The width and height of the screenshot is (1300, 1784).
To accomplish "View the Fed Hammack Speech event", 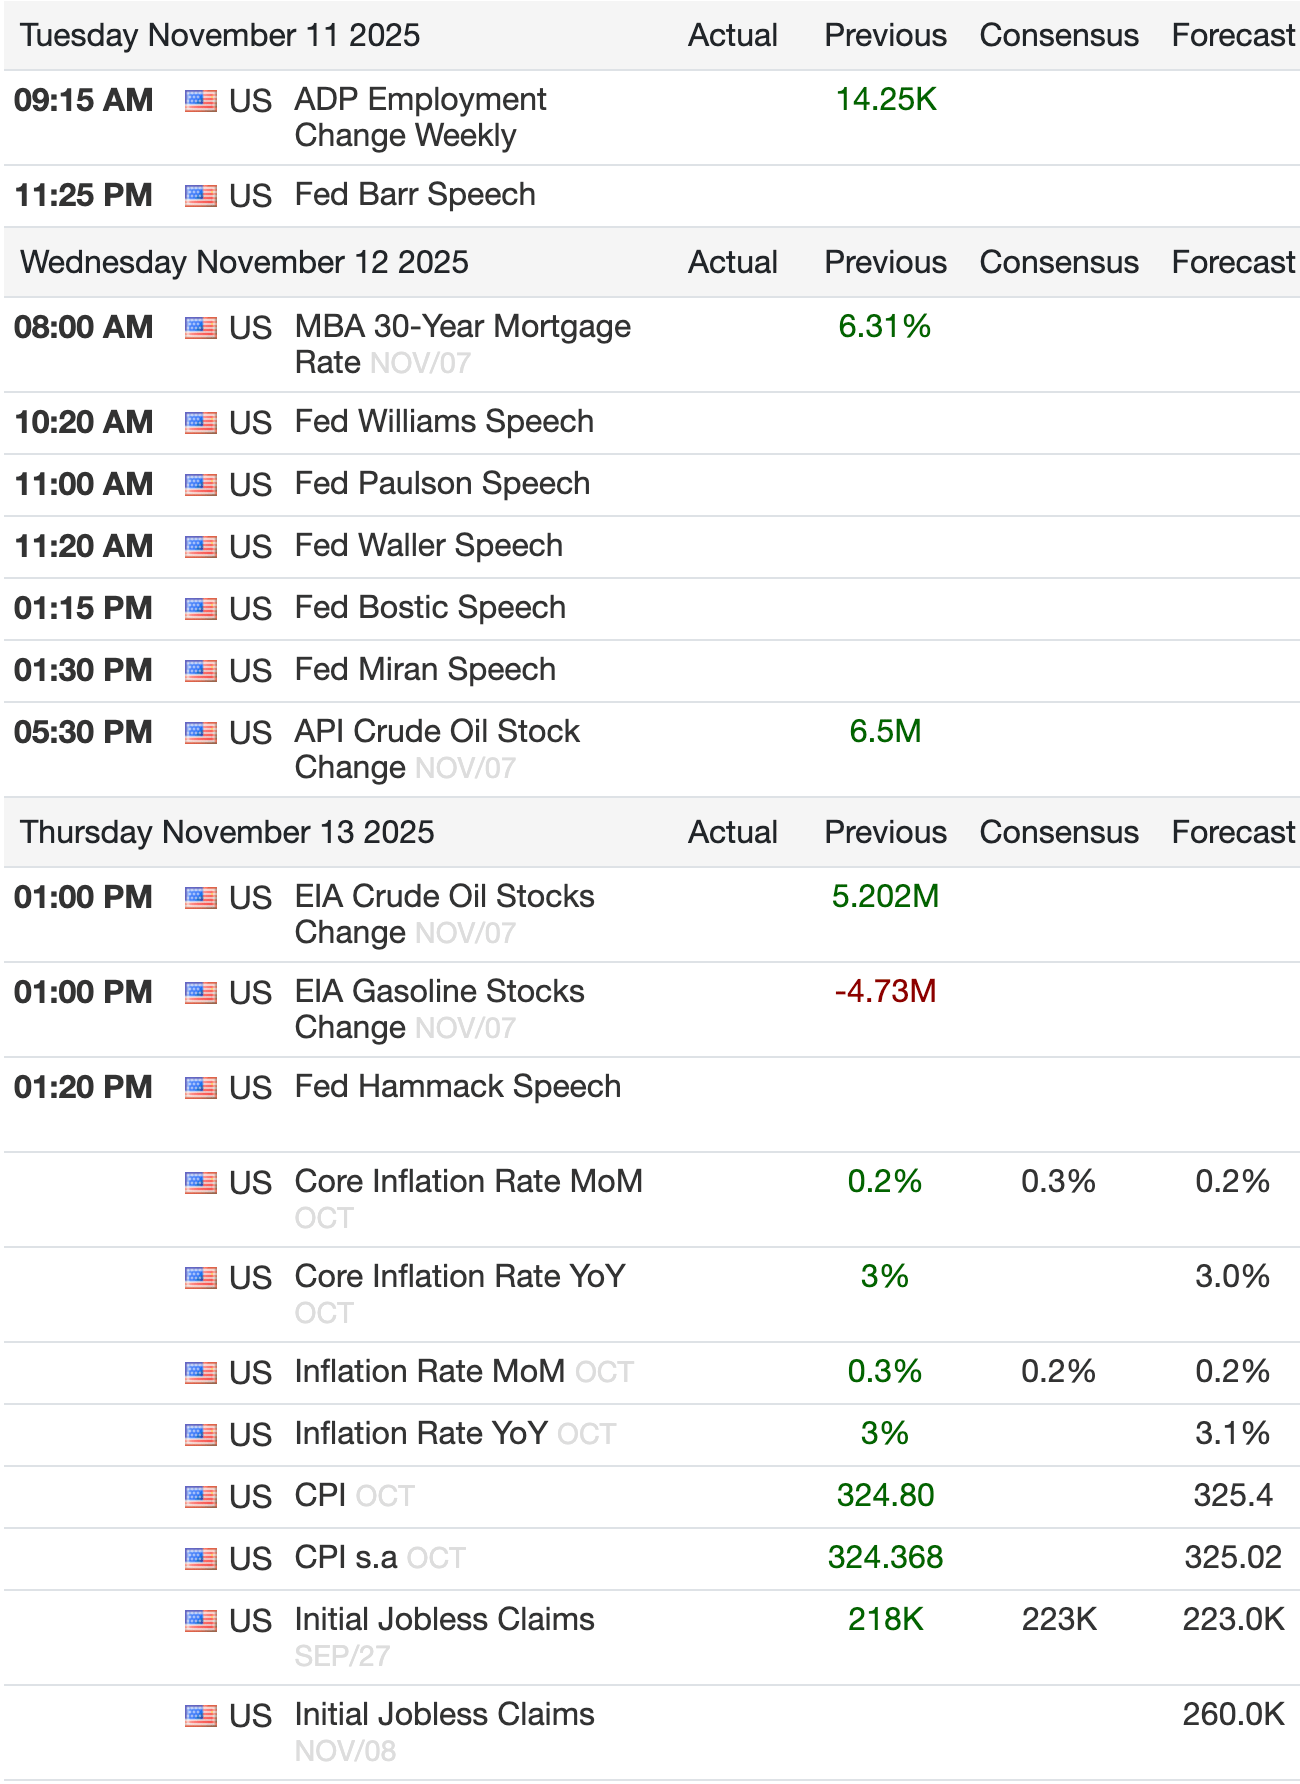I will click(x=457, y=1087).
